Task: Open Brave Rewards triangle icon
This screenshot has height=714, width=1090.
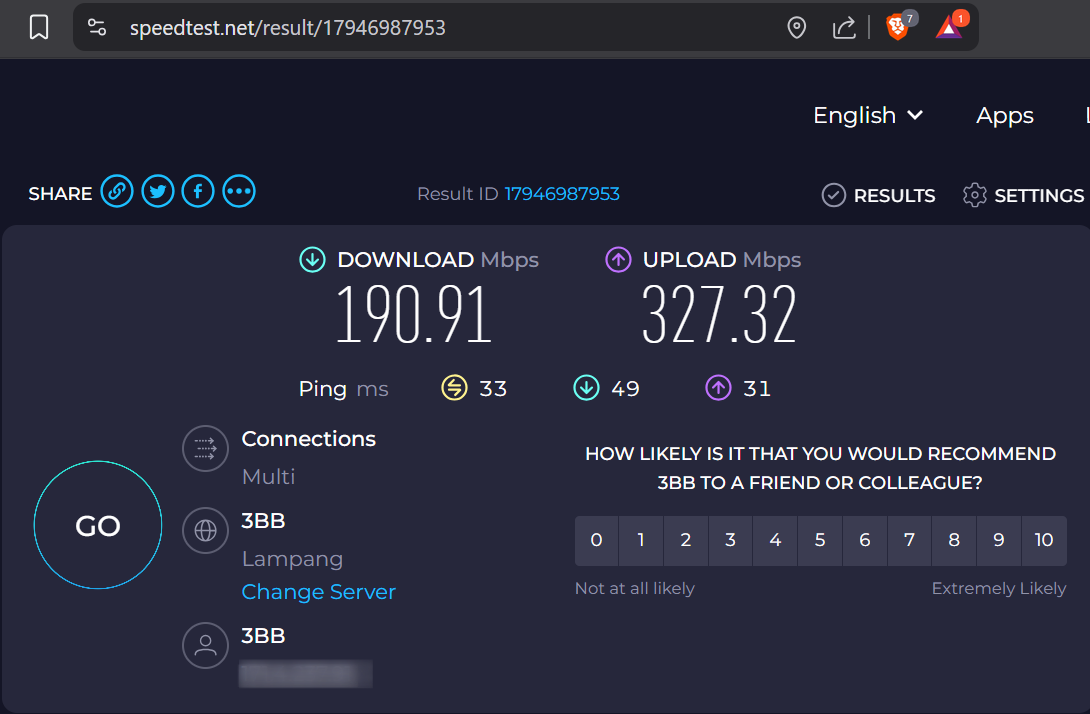Action: 948,28
